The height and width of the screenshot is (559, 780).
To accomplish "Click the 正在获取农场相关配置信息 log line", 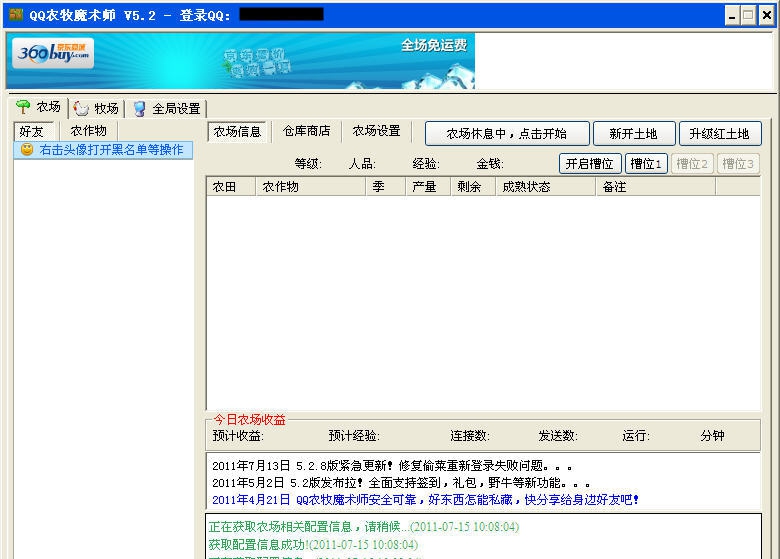I will click(364, 527).
